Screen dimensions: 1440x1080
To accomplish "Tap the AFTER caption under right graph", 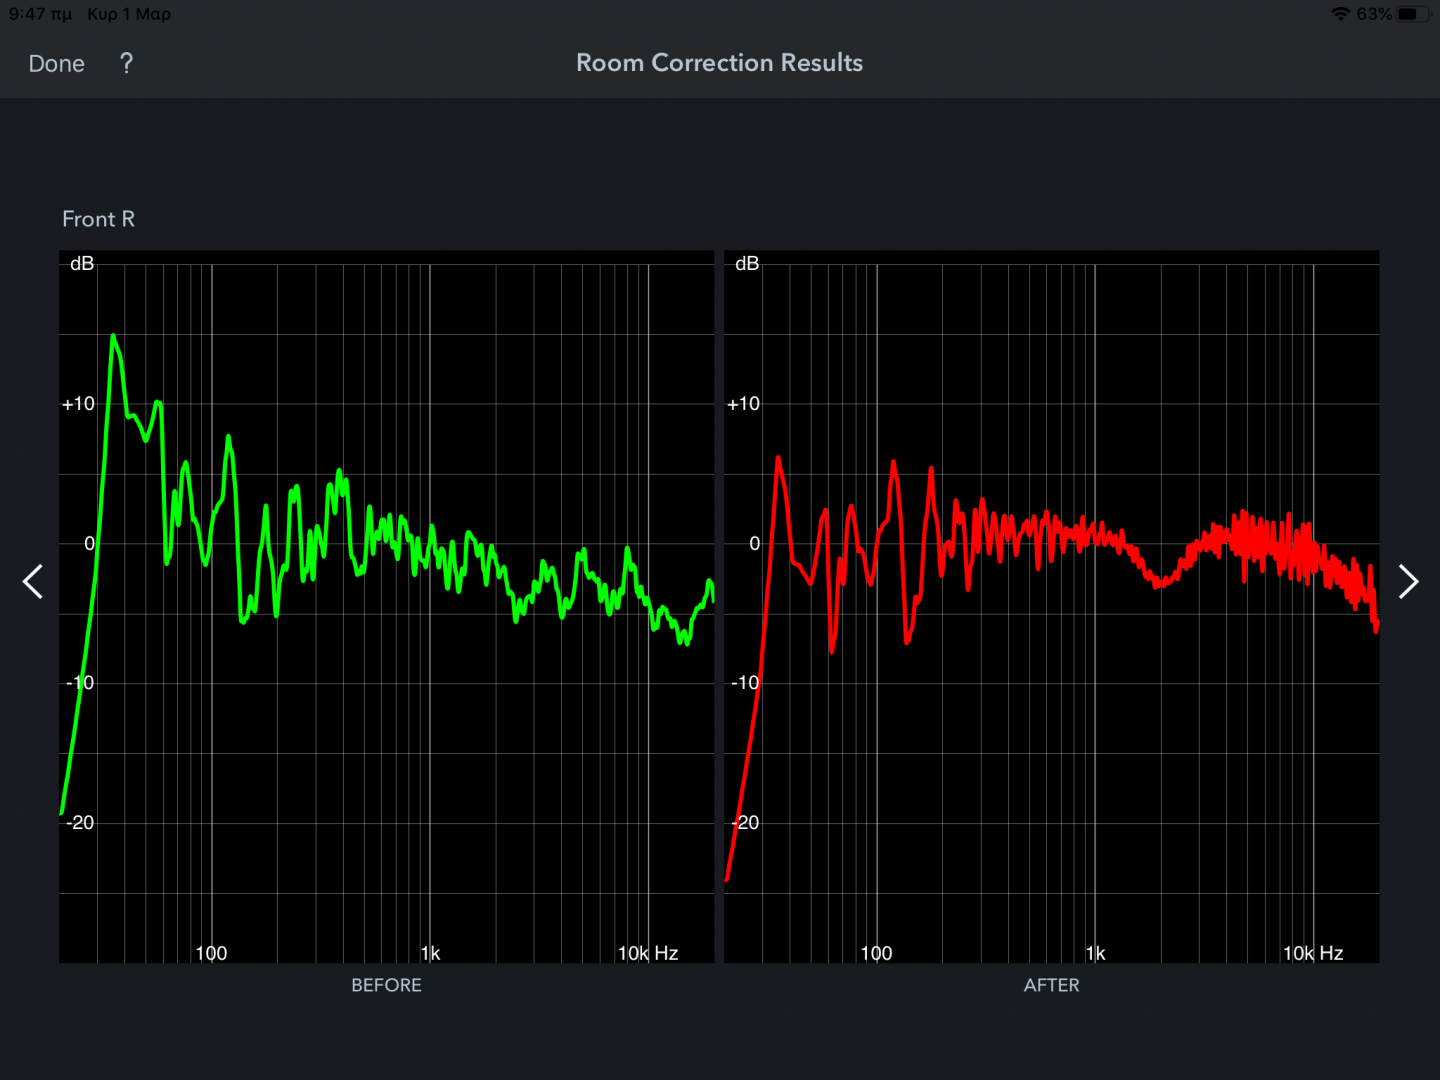I will 1051,985.
